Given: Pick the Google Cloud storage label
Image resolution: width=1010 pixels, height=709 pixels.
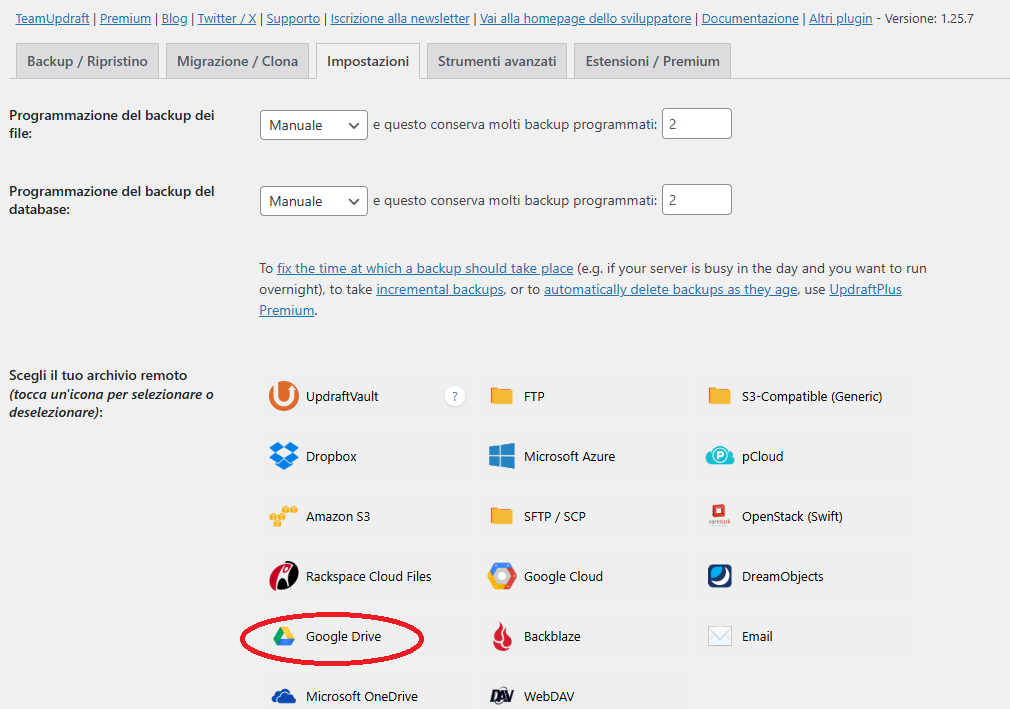Looking at the screenshot, I should [564, 576].
